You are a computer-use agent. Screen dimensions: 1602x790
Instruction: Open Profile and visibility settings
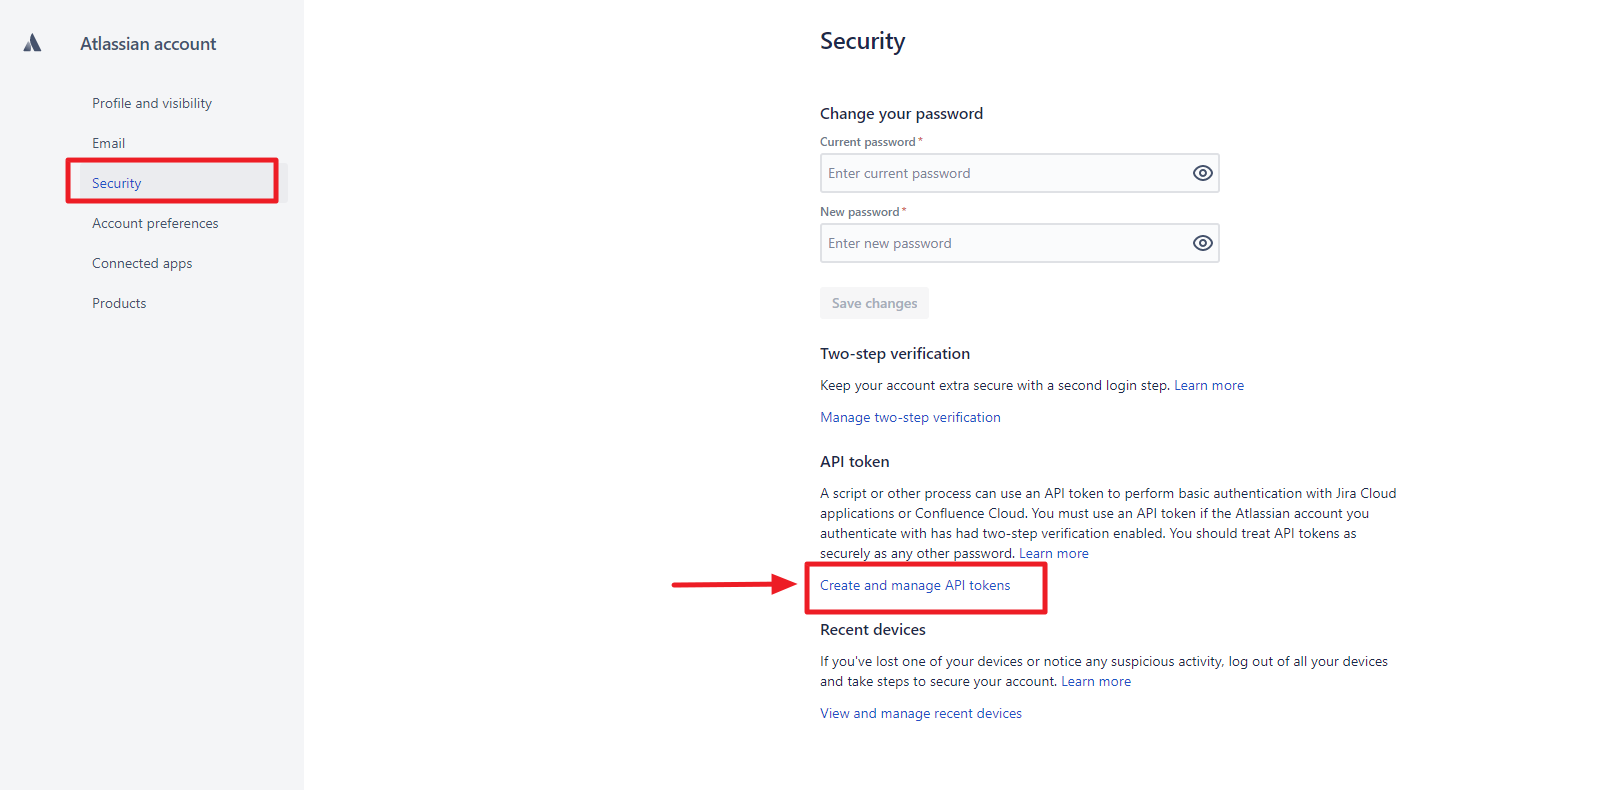coord(152,103)
